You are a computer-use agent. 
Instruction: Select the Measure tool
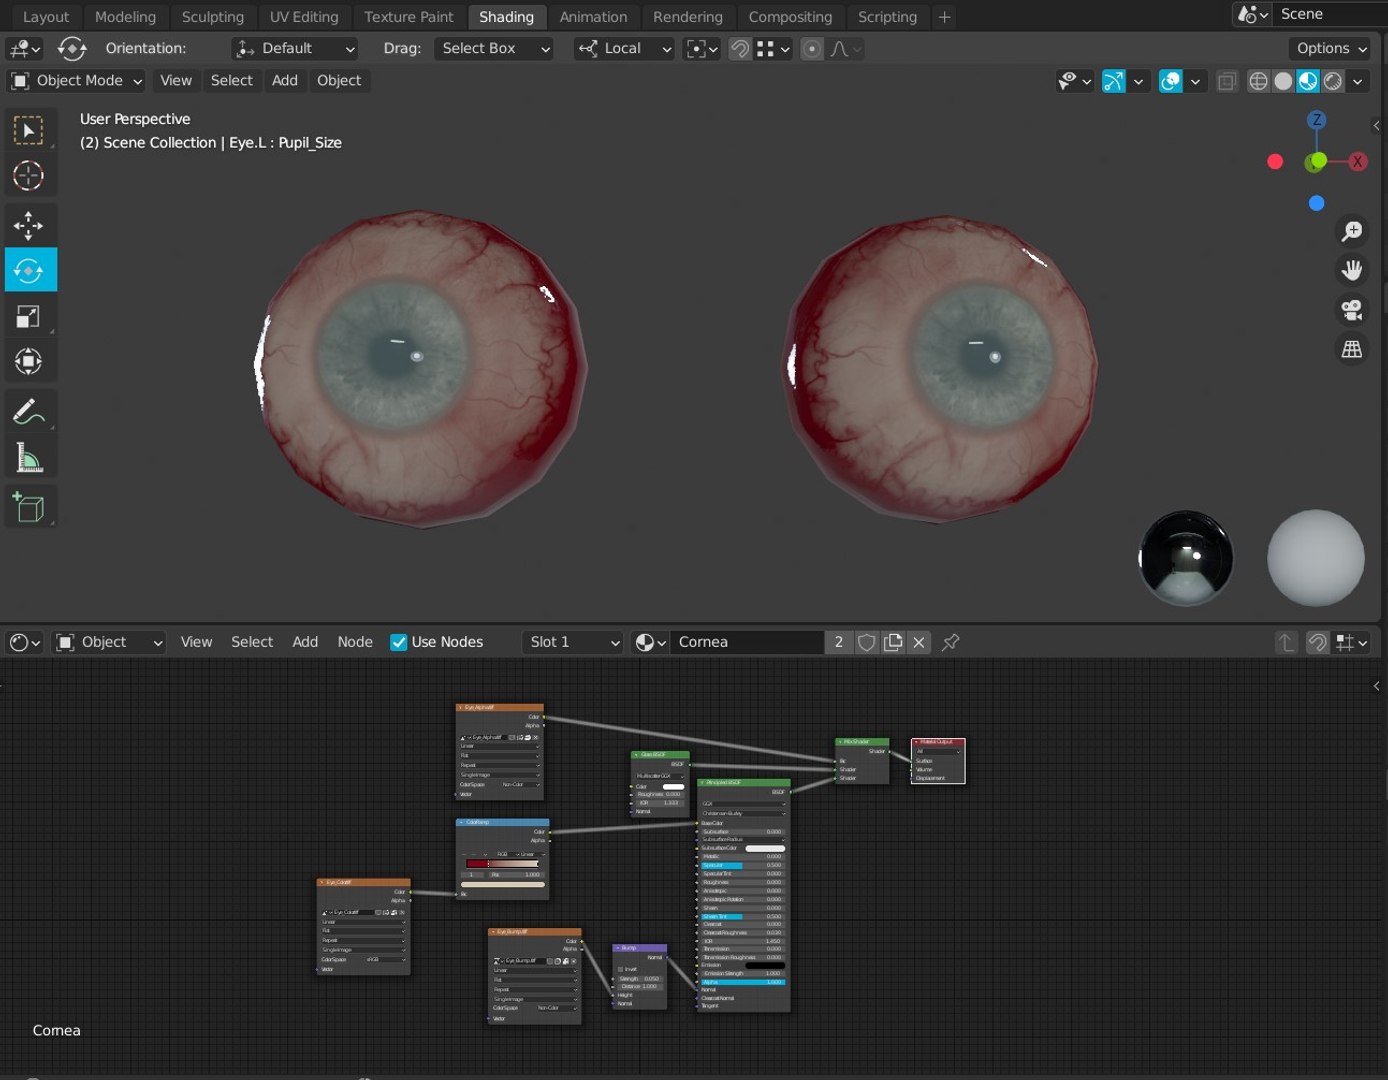(29, 459)
